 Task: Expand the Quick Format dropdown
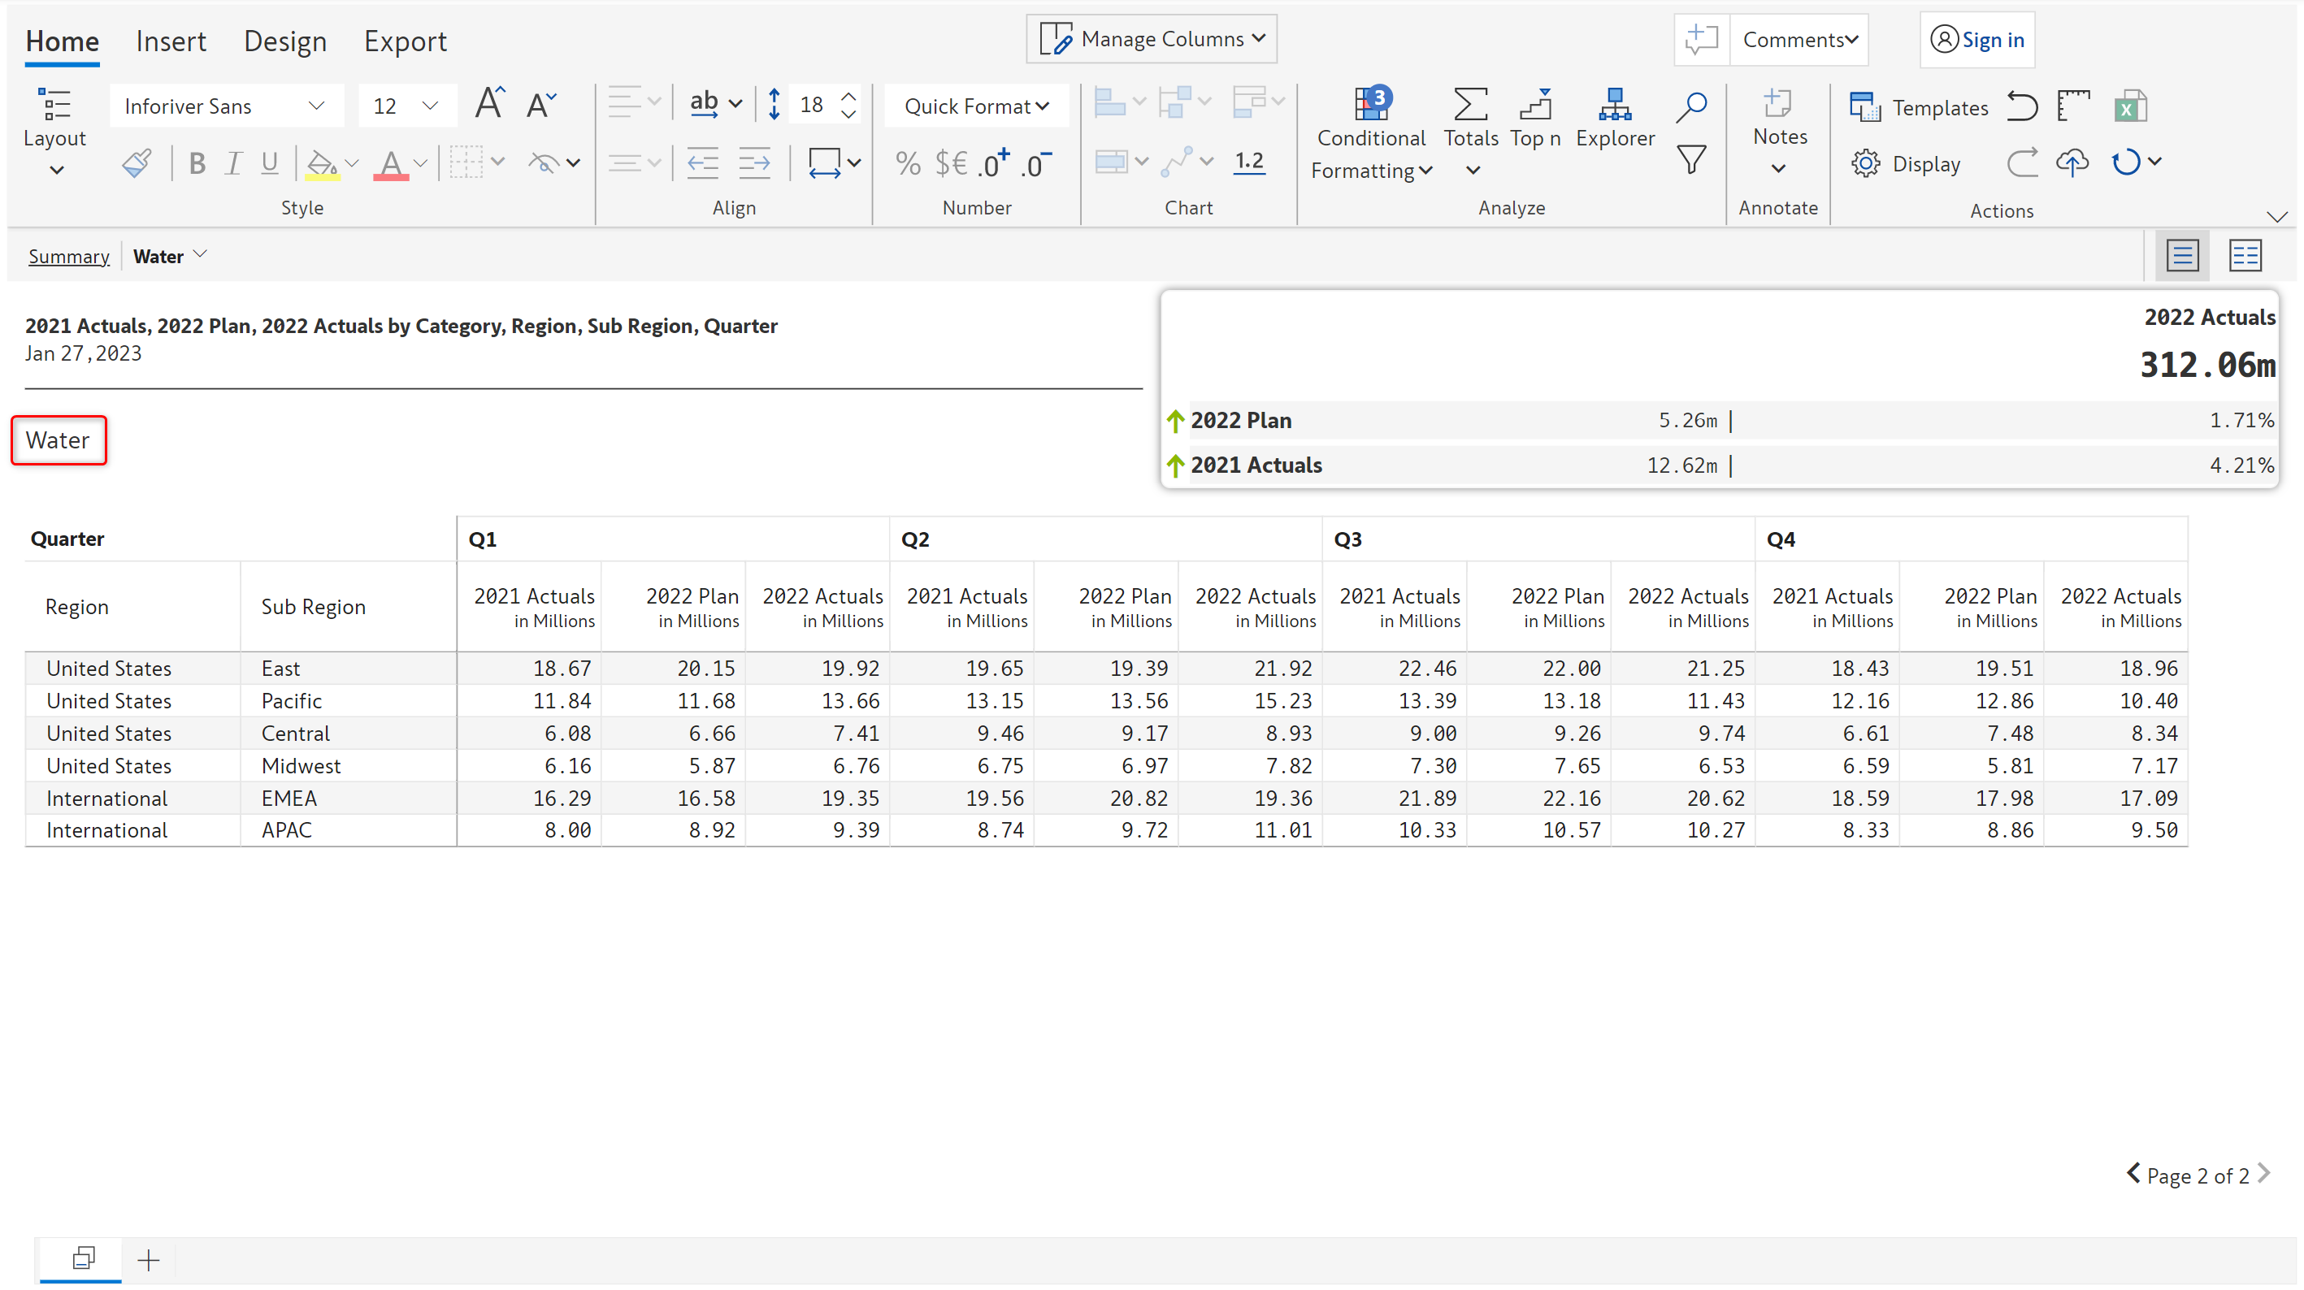coord(975,106)
